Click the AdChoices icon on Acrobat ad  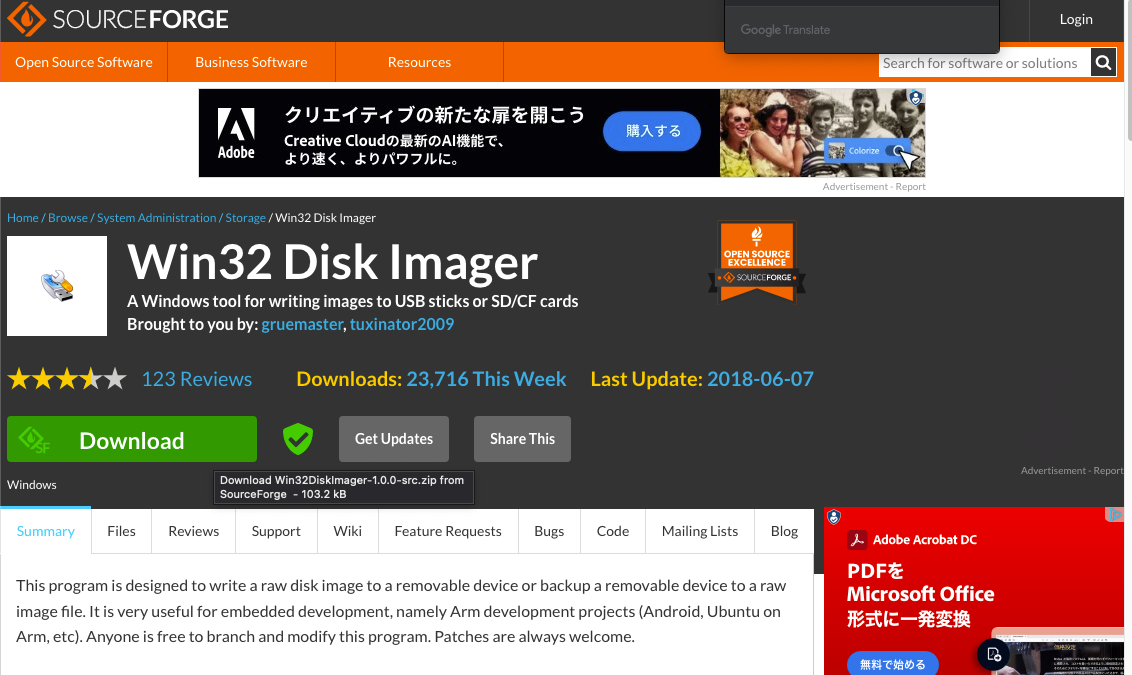[1114, 515]
